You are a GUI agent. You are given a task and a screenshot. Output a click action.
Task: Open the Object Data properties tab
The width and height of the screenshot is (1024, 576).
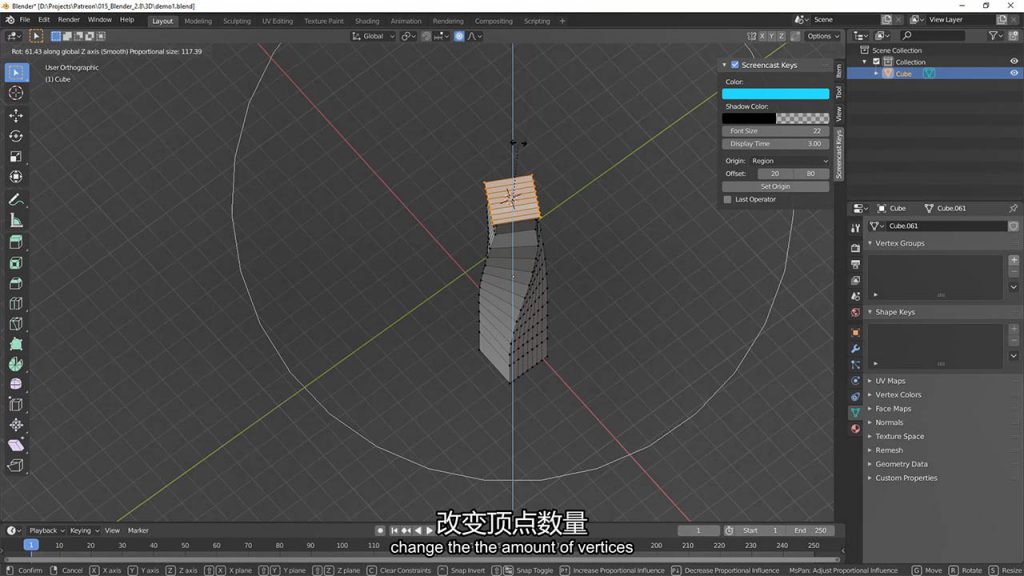pyautogui.click(x=856, y=413)
